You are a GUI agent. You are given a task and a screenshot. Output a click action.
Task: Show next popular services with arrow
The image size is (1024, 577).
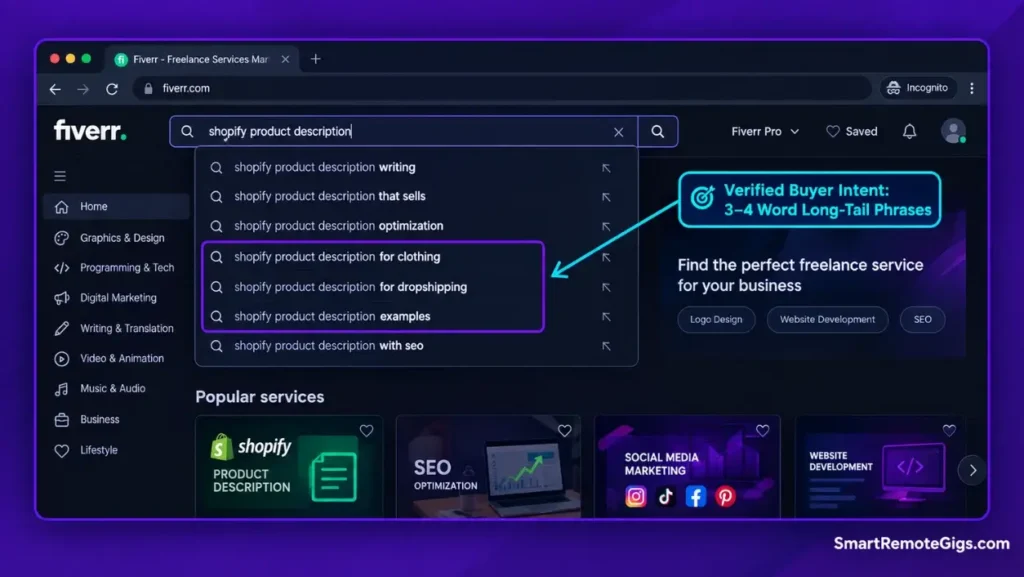[x=972, y=470]
